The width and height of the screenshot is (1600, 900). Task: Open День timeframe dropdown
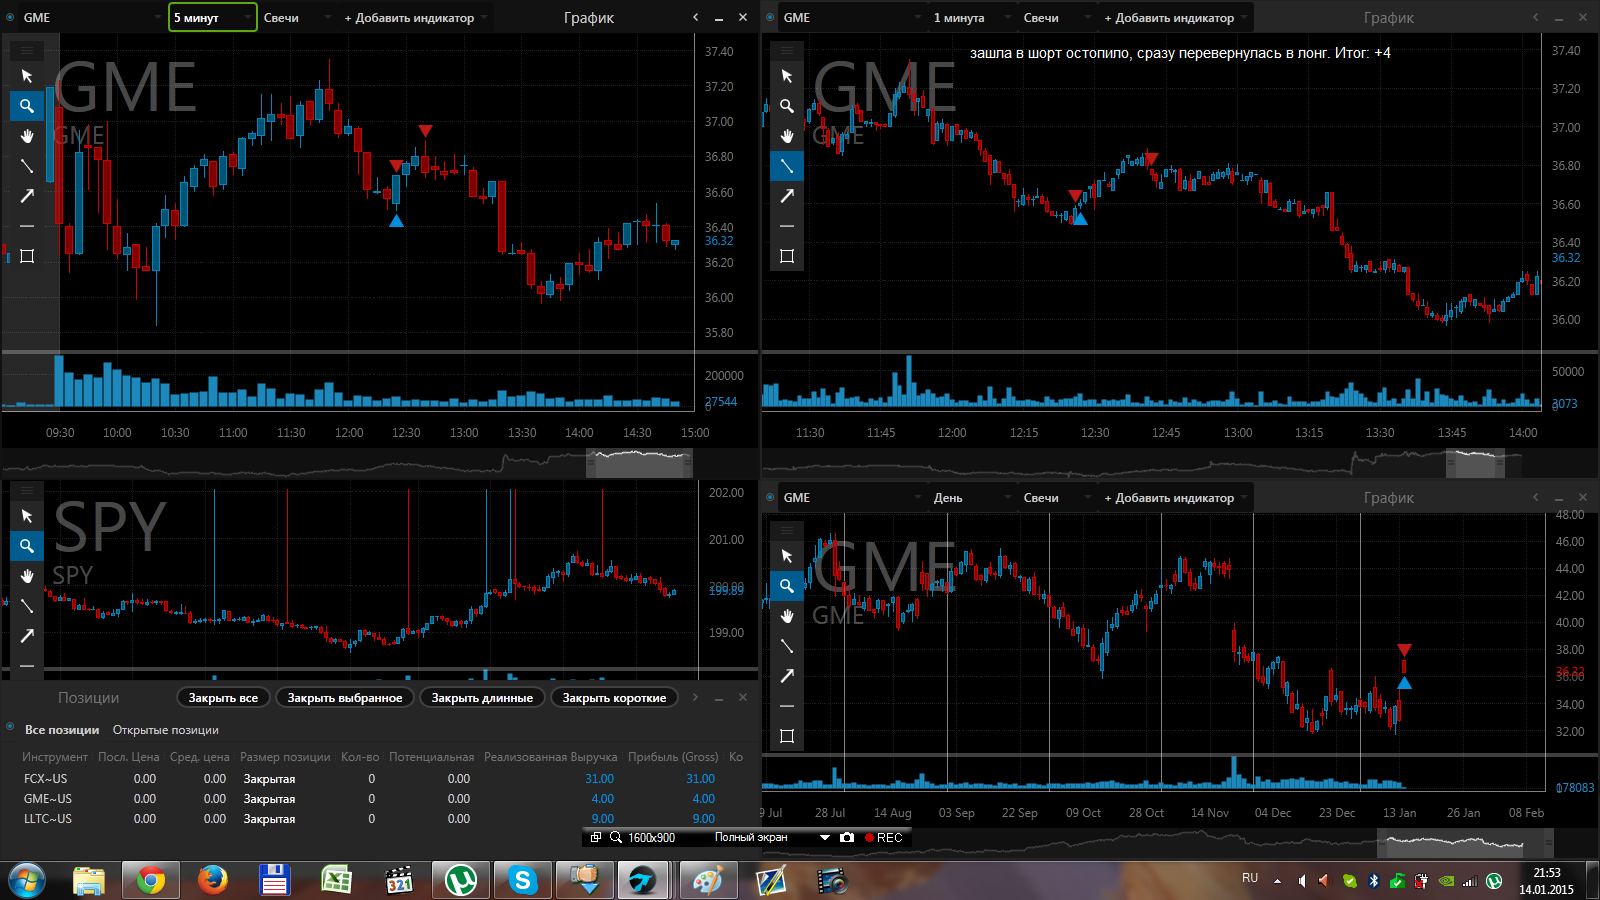(971, 497)
